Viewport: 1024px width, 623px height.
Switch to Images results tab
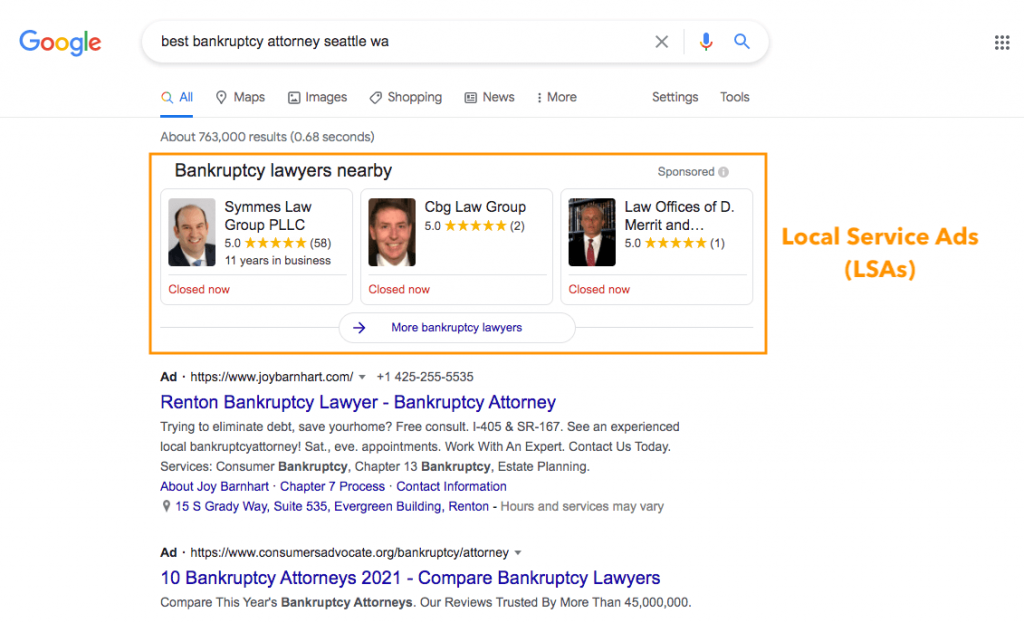pyautogui.click(x=317, y=97)
